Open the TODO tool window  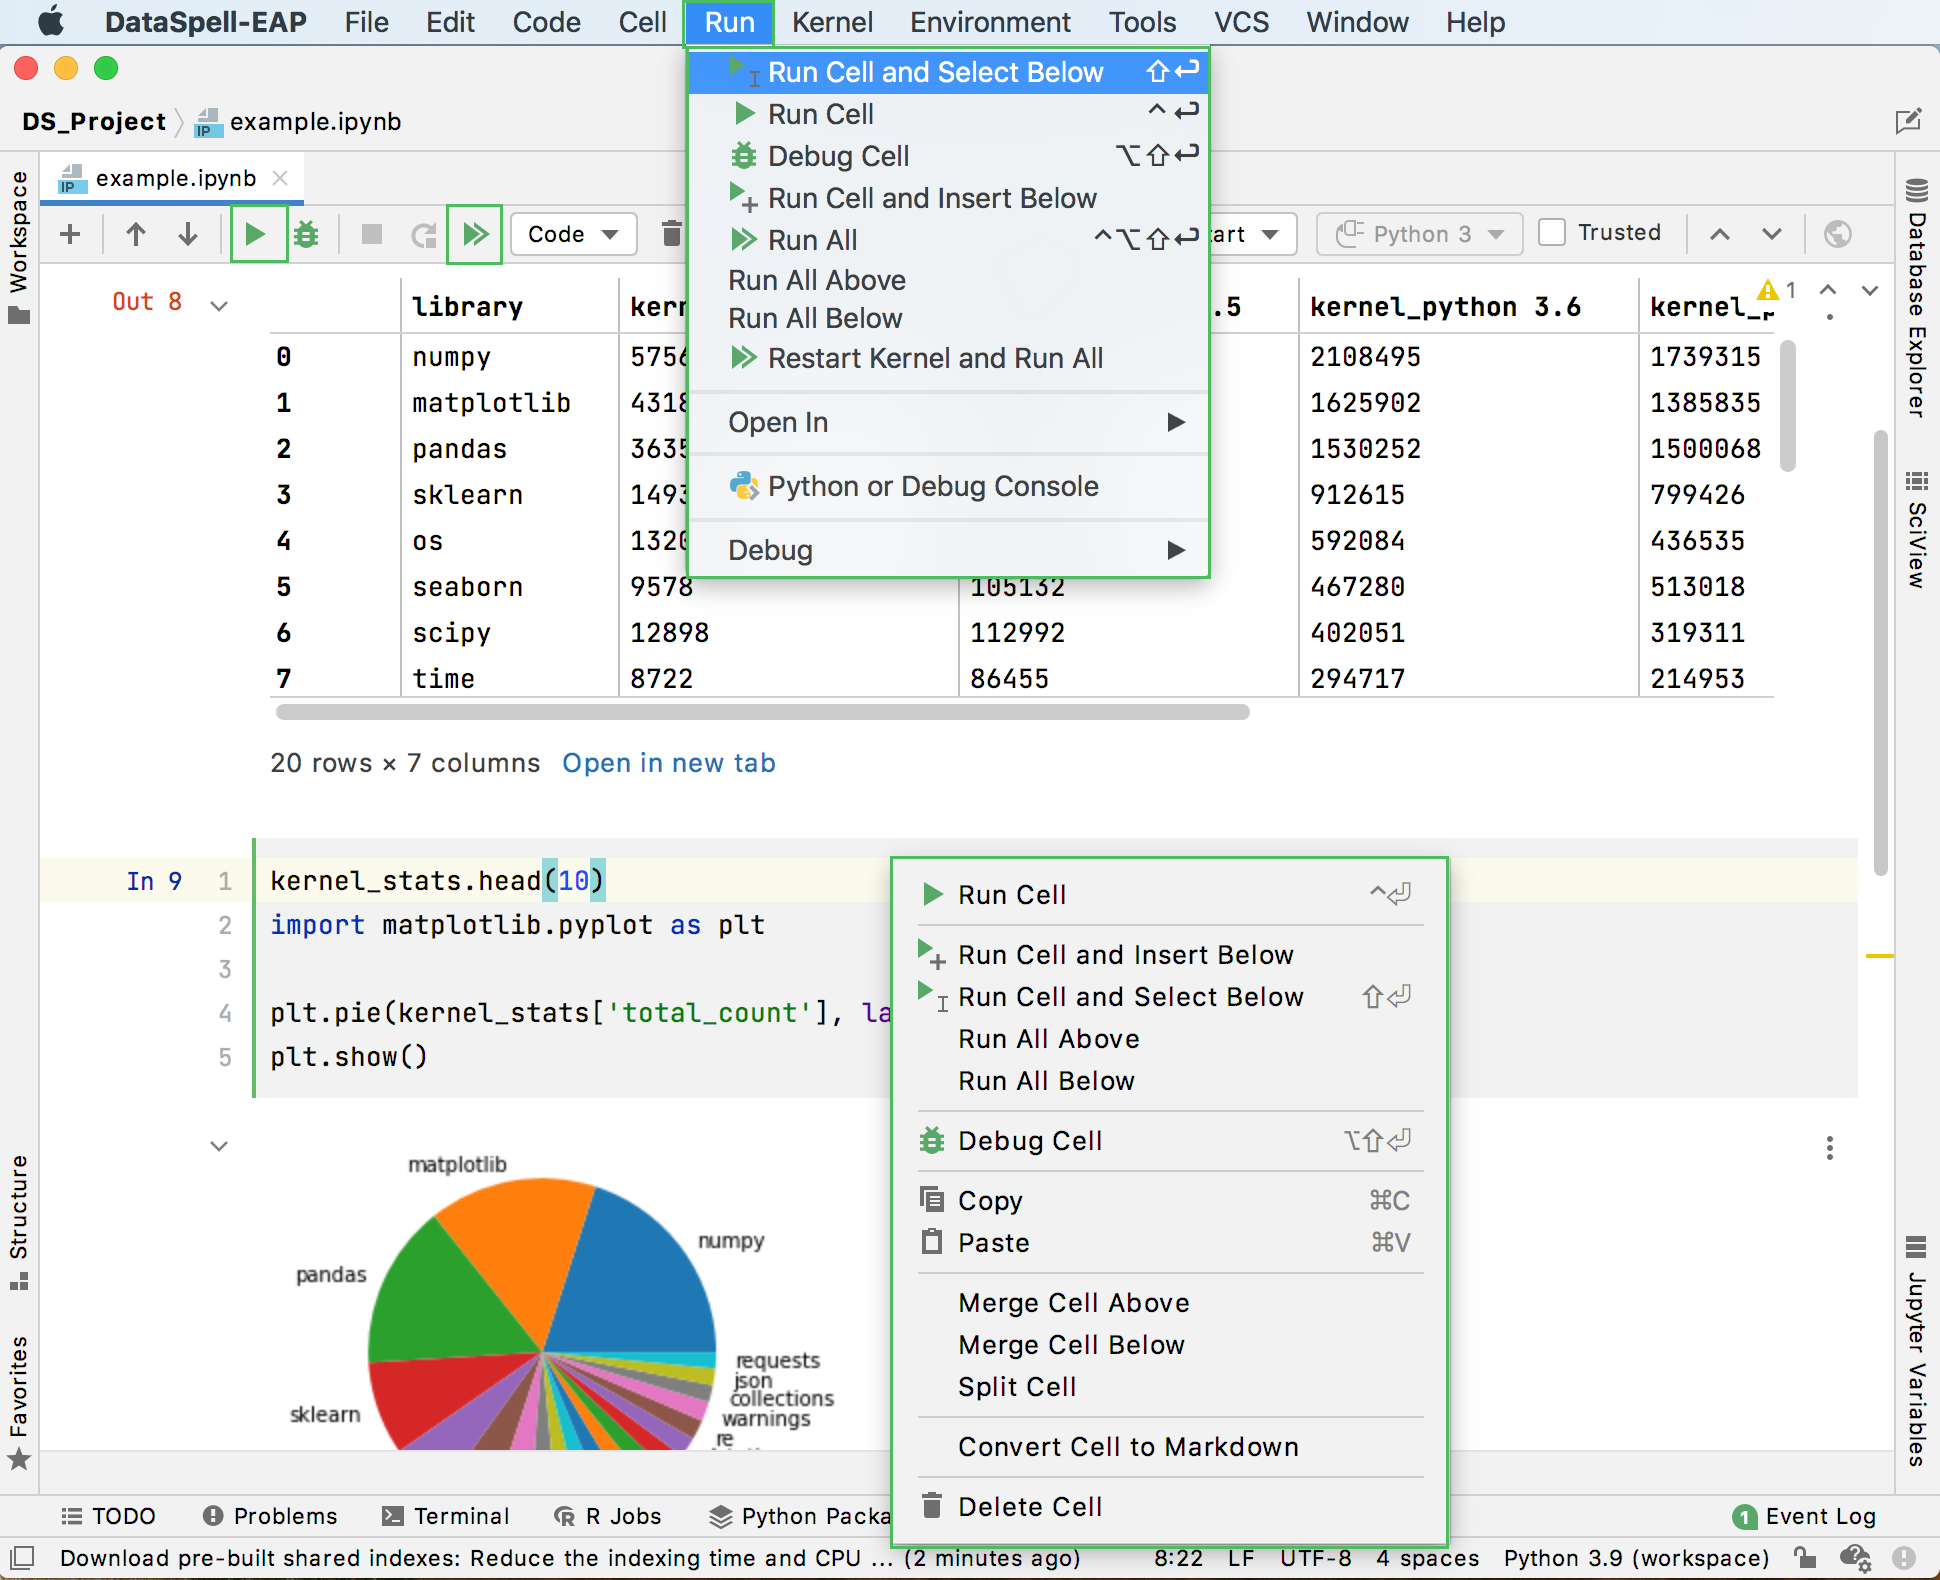pos(108,1516)
